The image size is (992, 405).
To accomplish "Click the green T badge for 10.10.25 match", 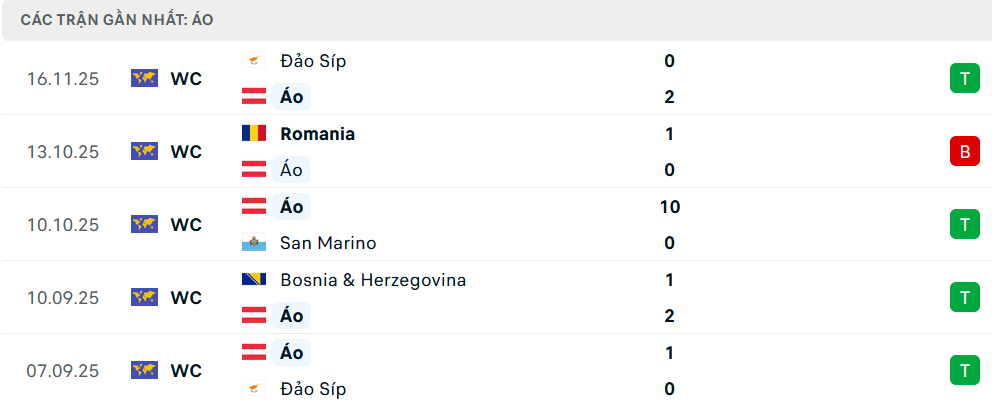I will coord(964,224).
